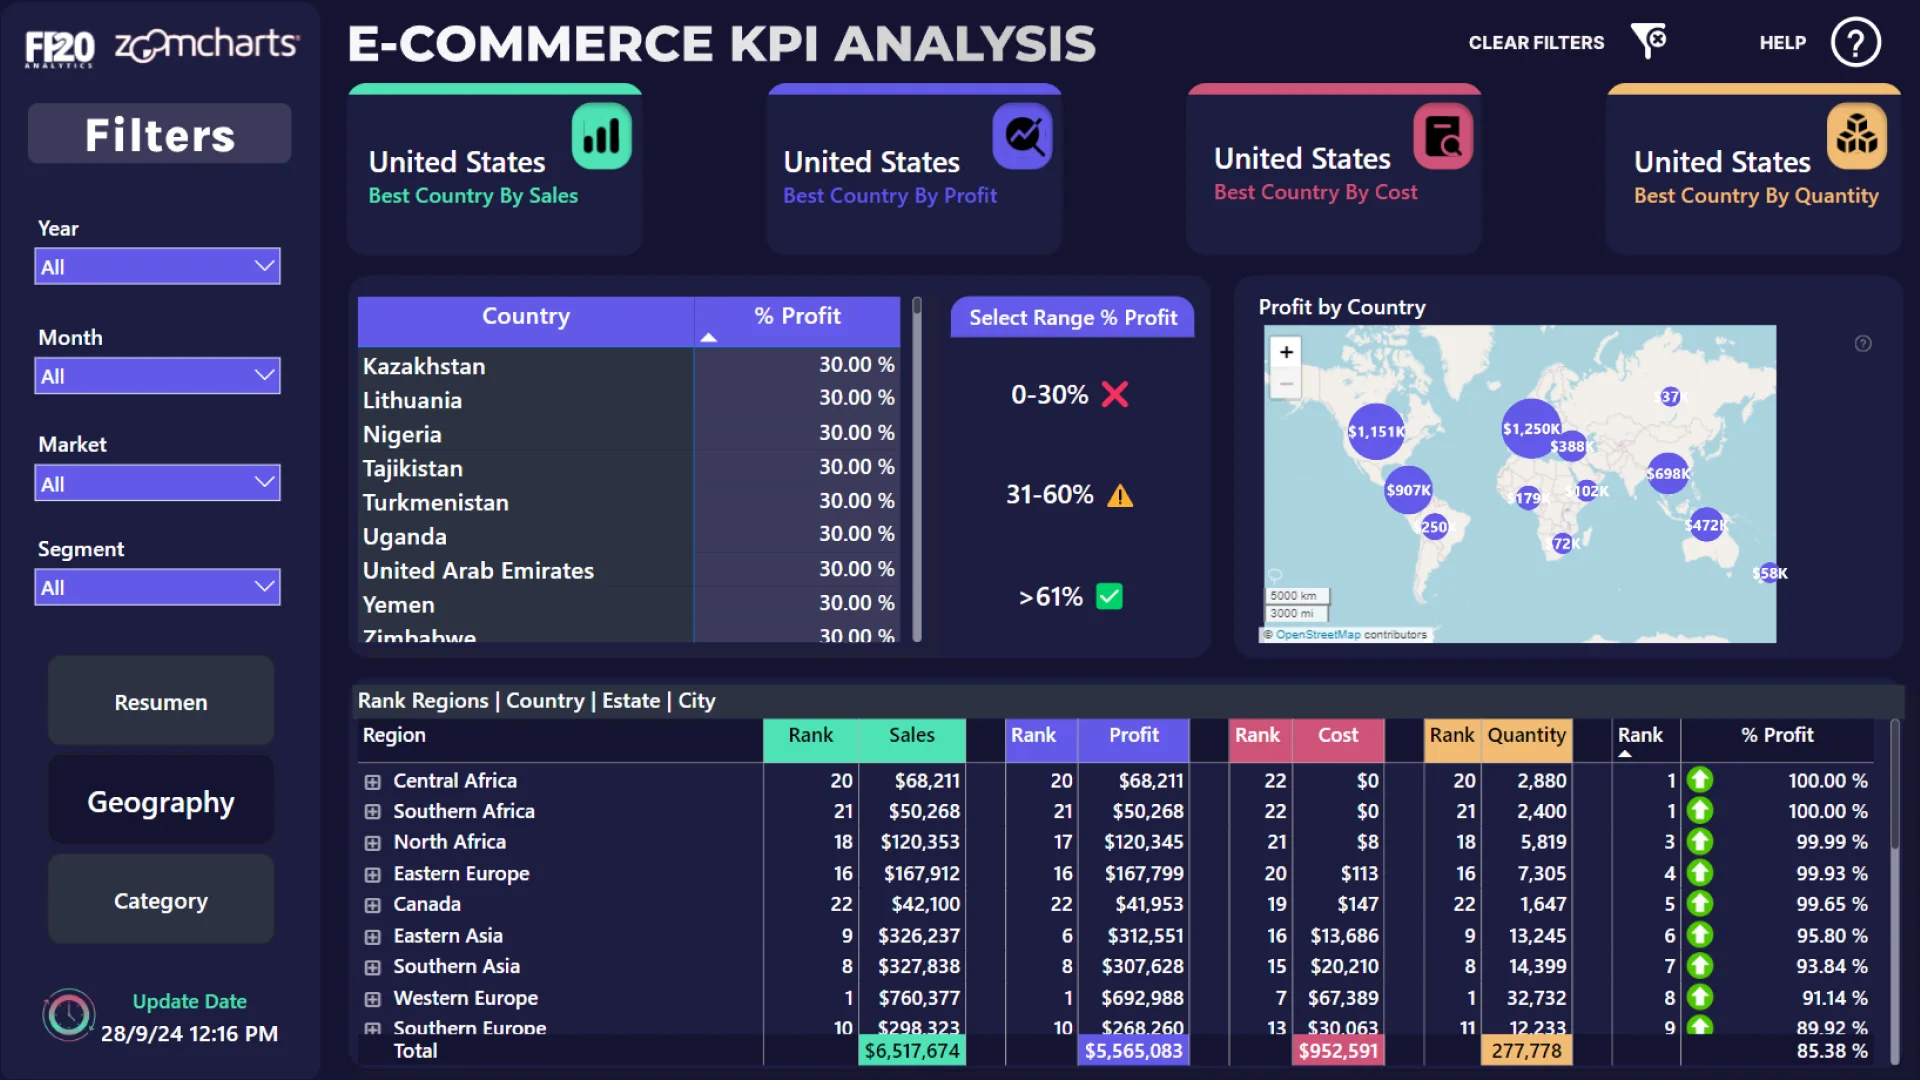
Task: Click the $907K map bubble
Action: click(x=1408, y=490)
